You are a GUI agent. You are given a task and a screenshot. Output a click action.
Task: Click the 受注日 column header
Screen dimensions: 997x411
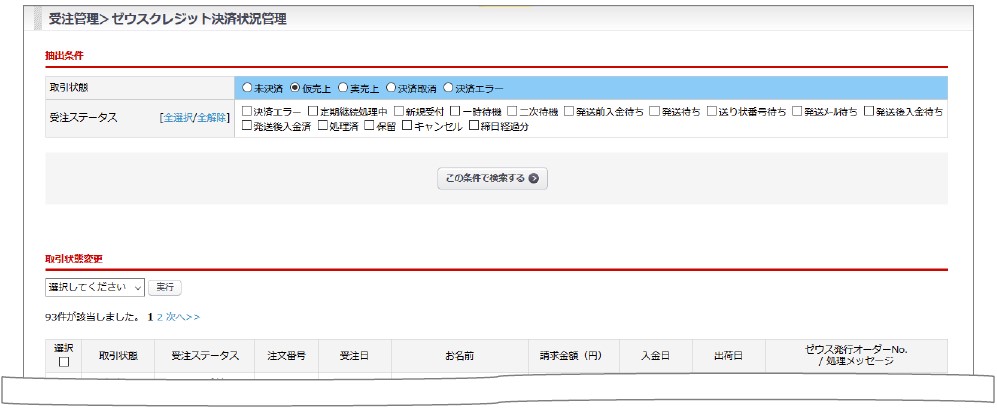[355, 356]
